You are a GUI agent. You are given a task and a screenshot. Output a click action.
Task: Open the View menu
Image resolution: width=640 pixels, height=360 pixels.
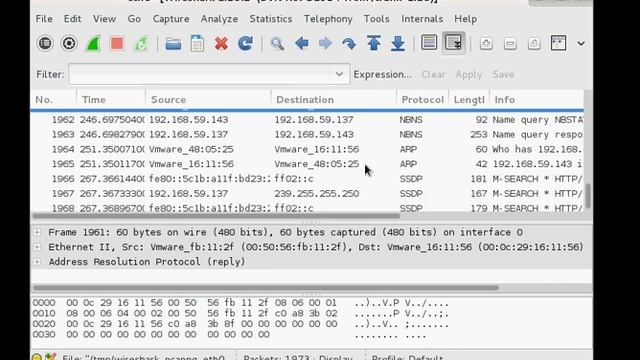[104, 19]
